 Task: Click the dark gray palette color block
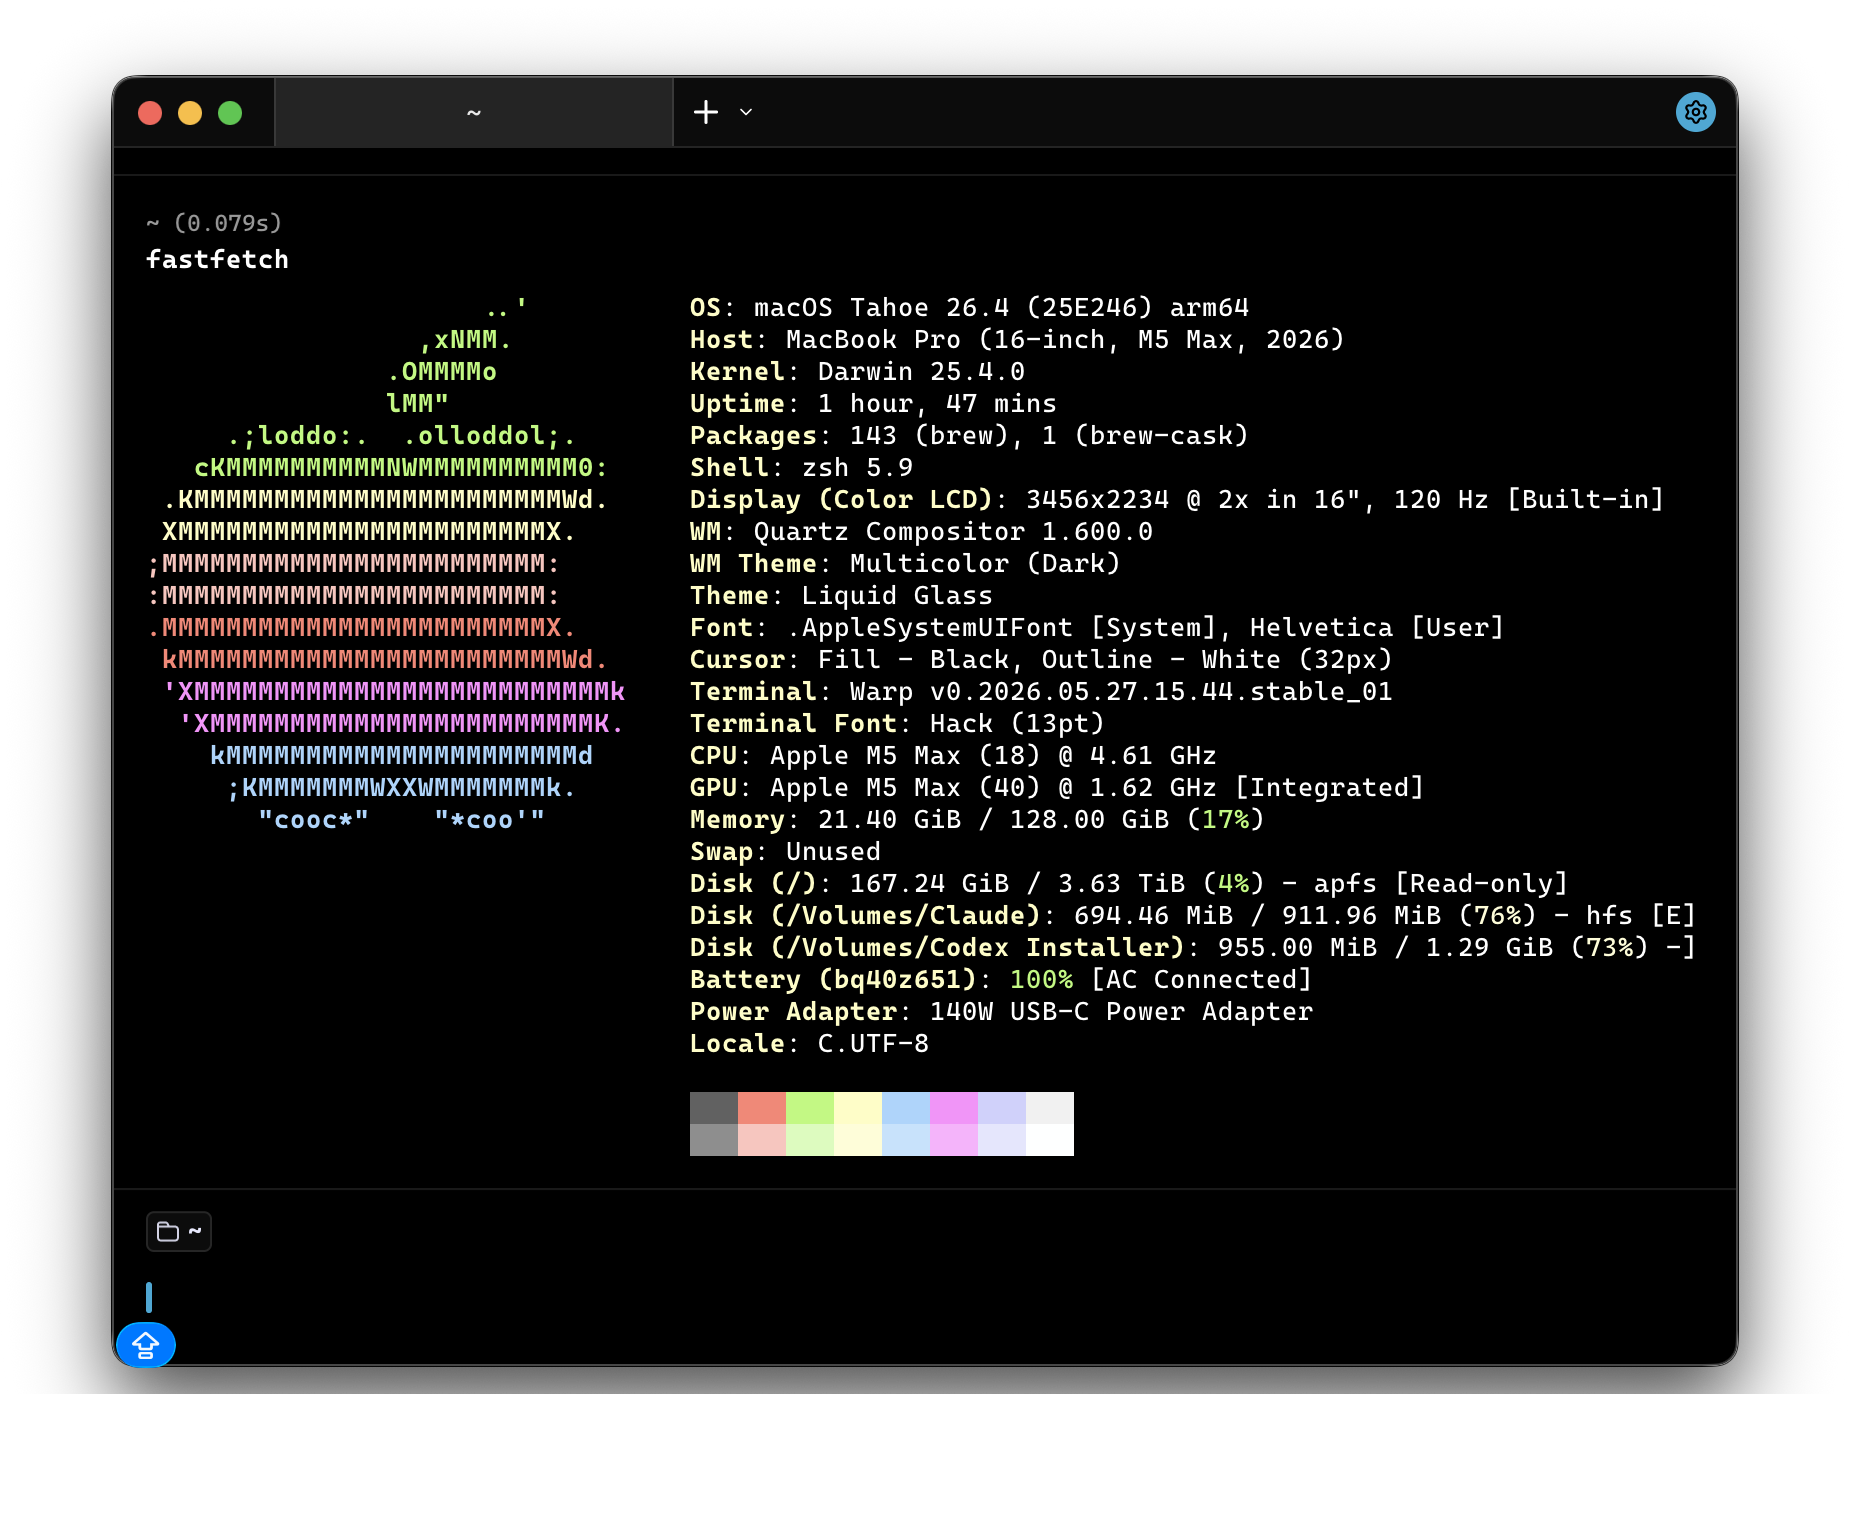pos(714,1108)
